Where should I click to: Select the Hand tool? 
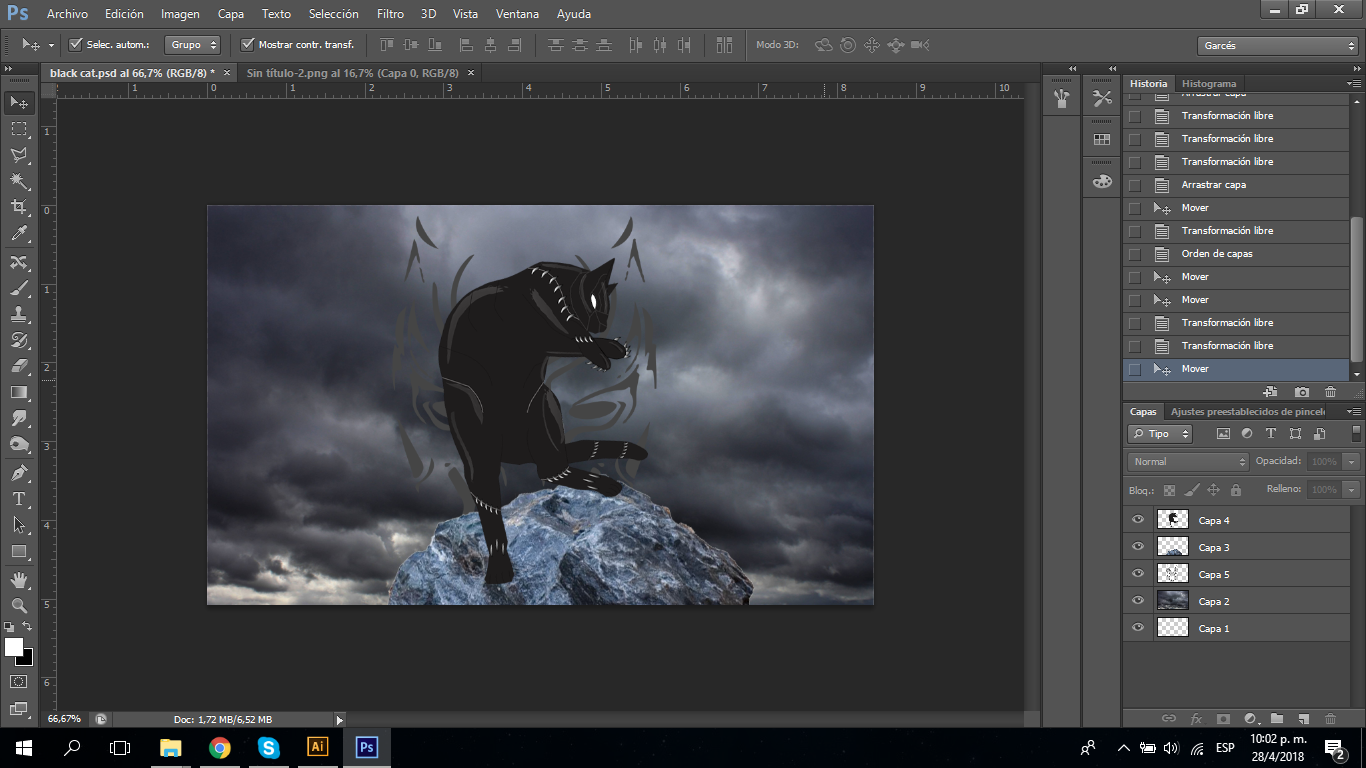[19, 579]
